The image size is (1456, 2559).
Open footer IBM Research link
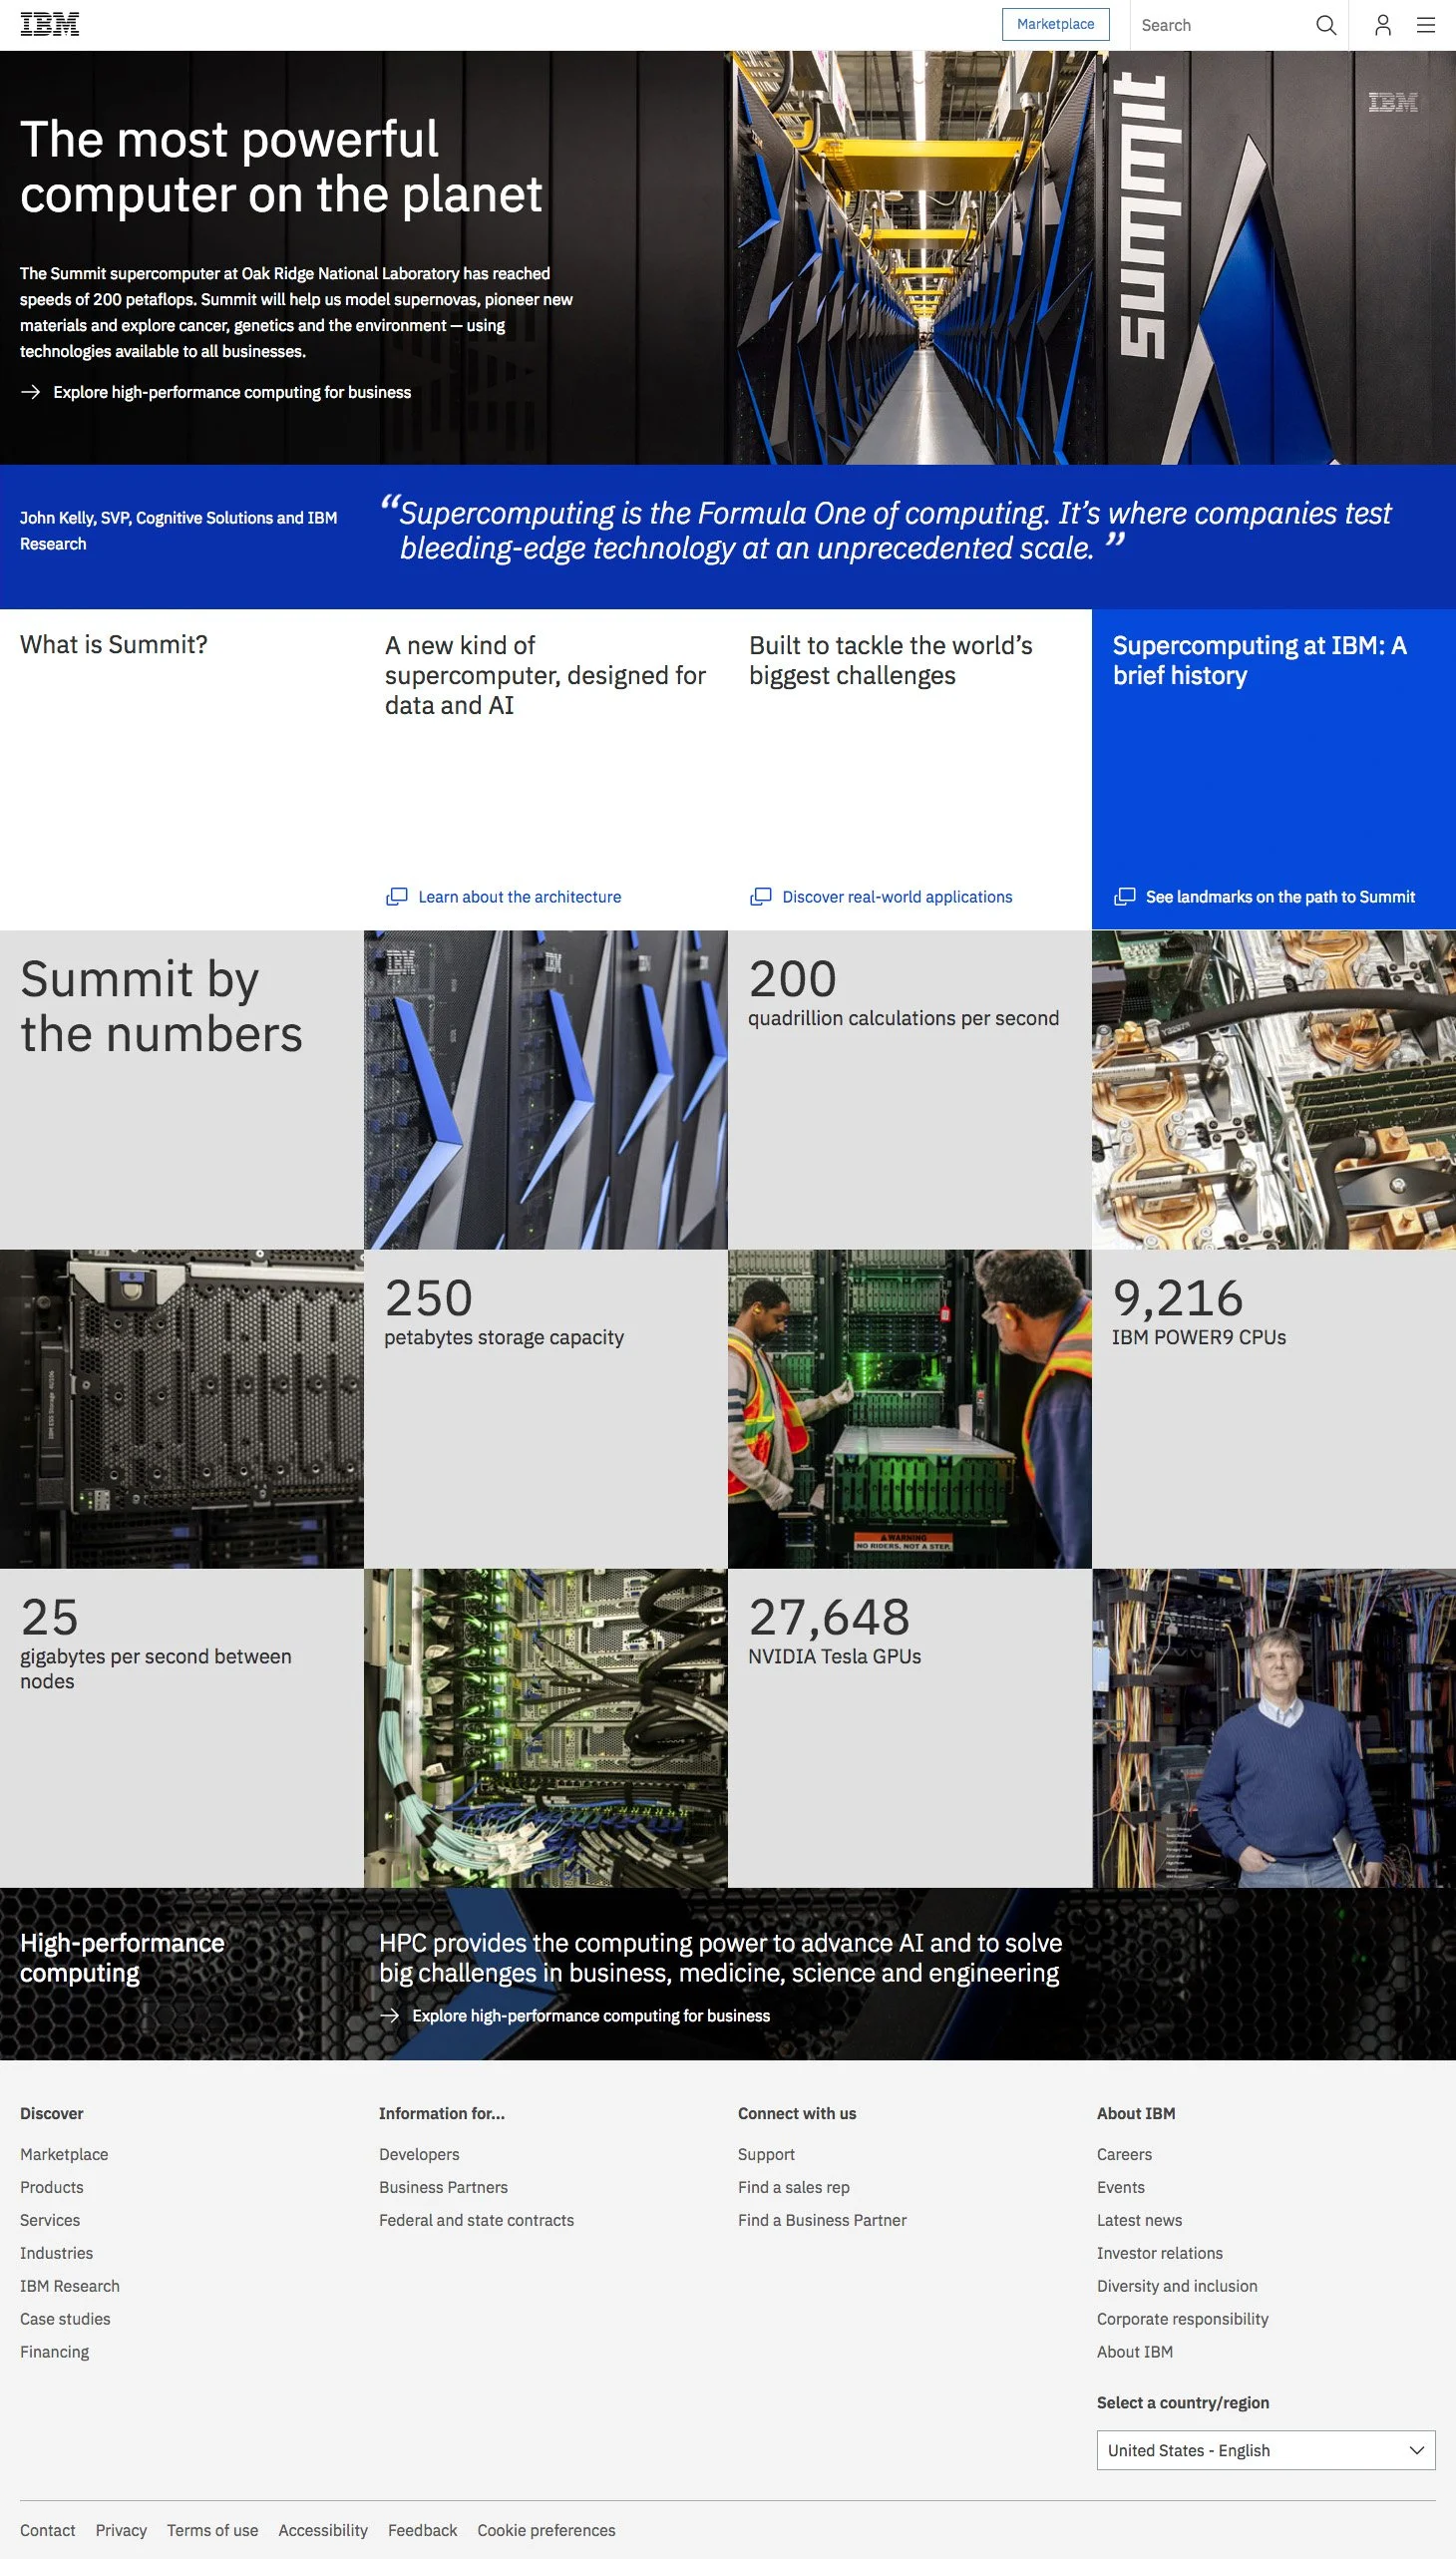click(70, 2286)
